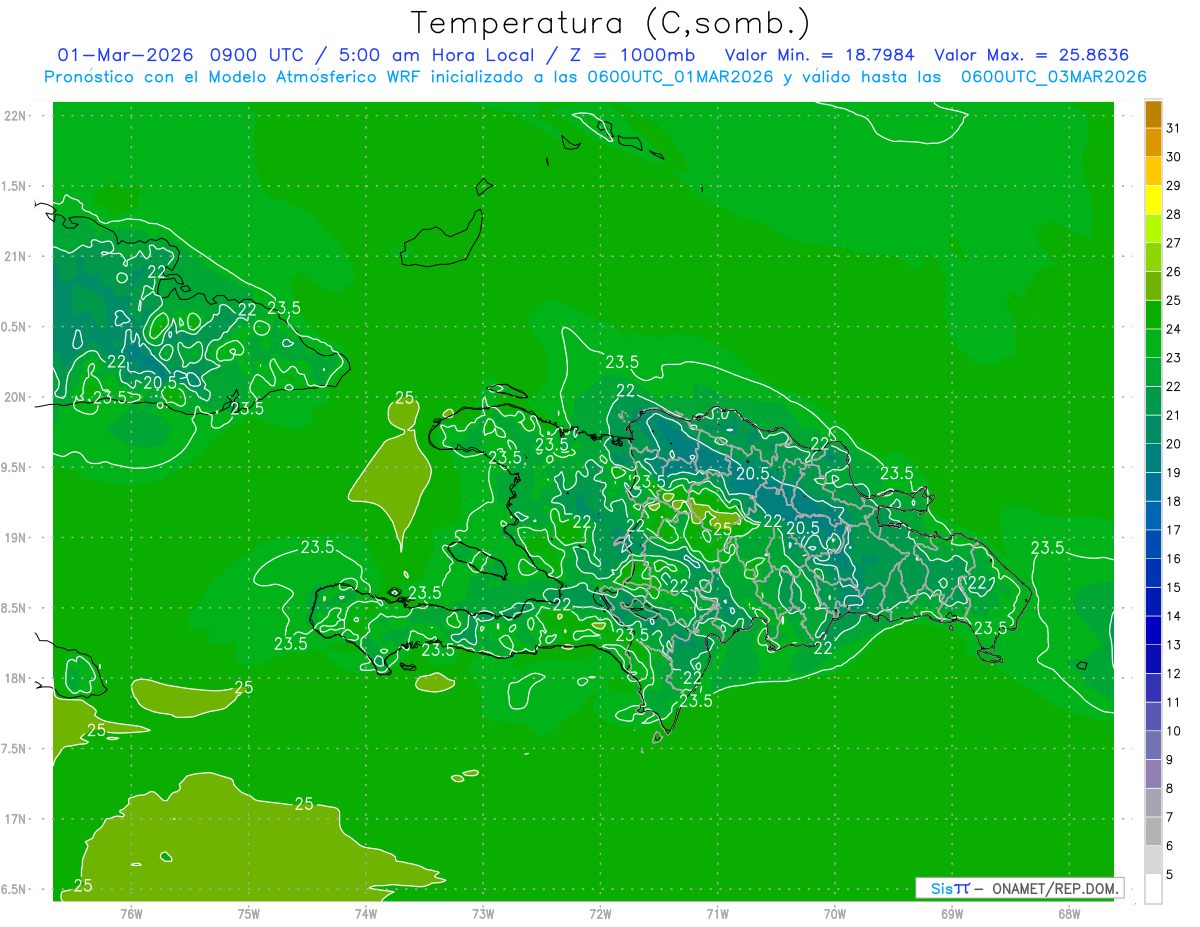Click the '76W' longitude axis label

(x=131, y=913)
